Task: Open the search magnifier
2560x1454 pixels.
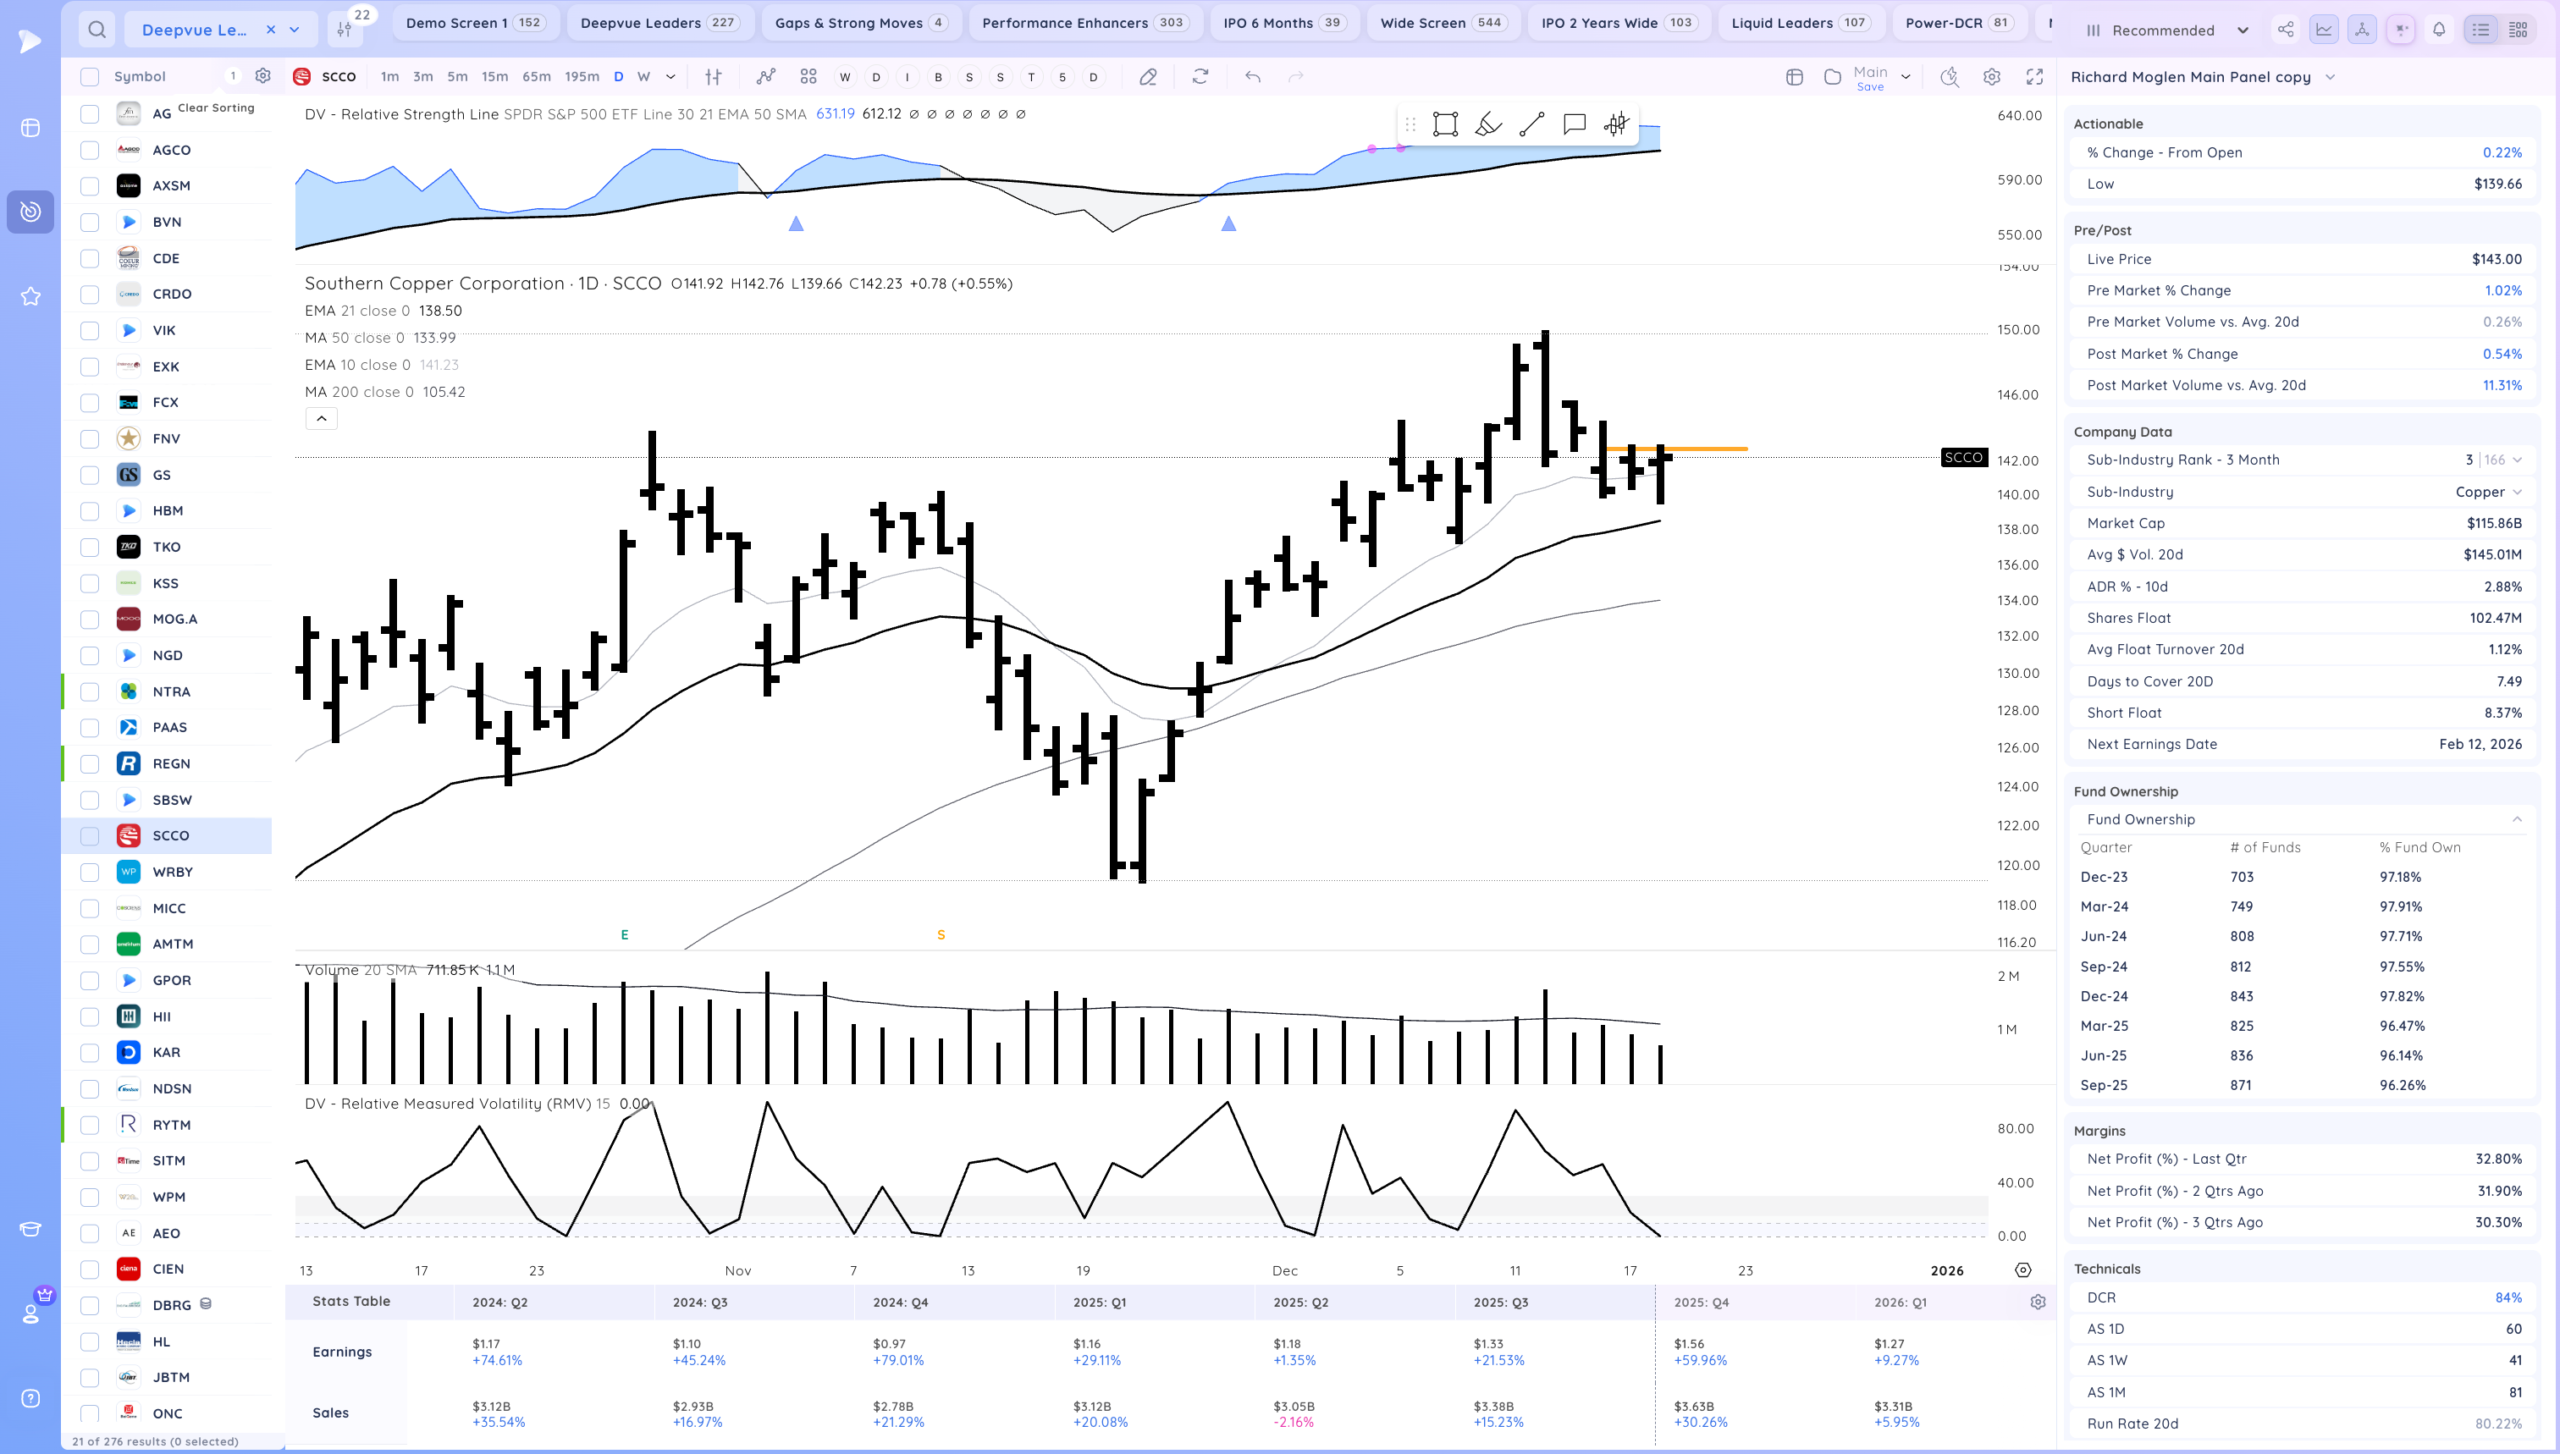Action: [x=96, y=29]
